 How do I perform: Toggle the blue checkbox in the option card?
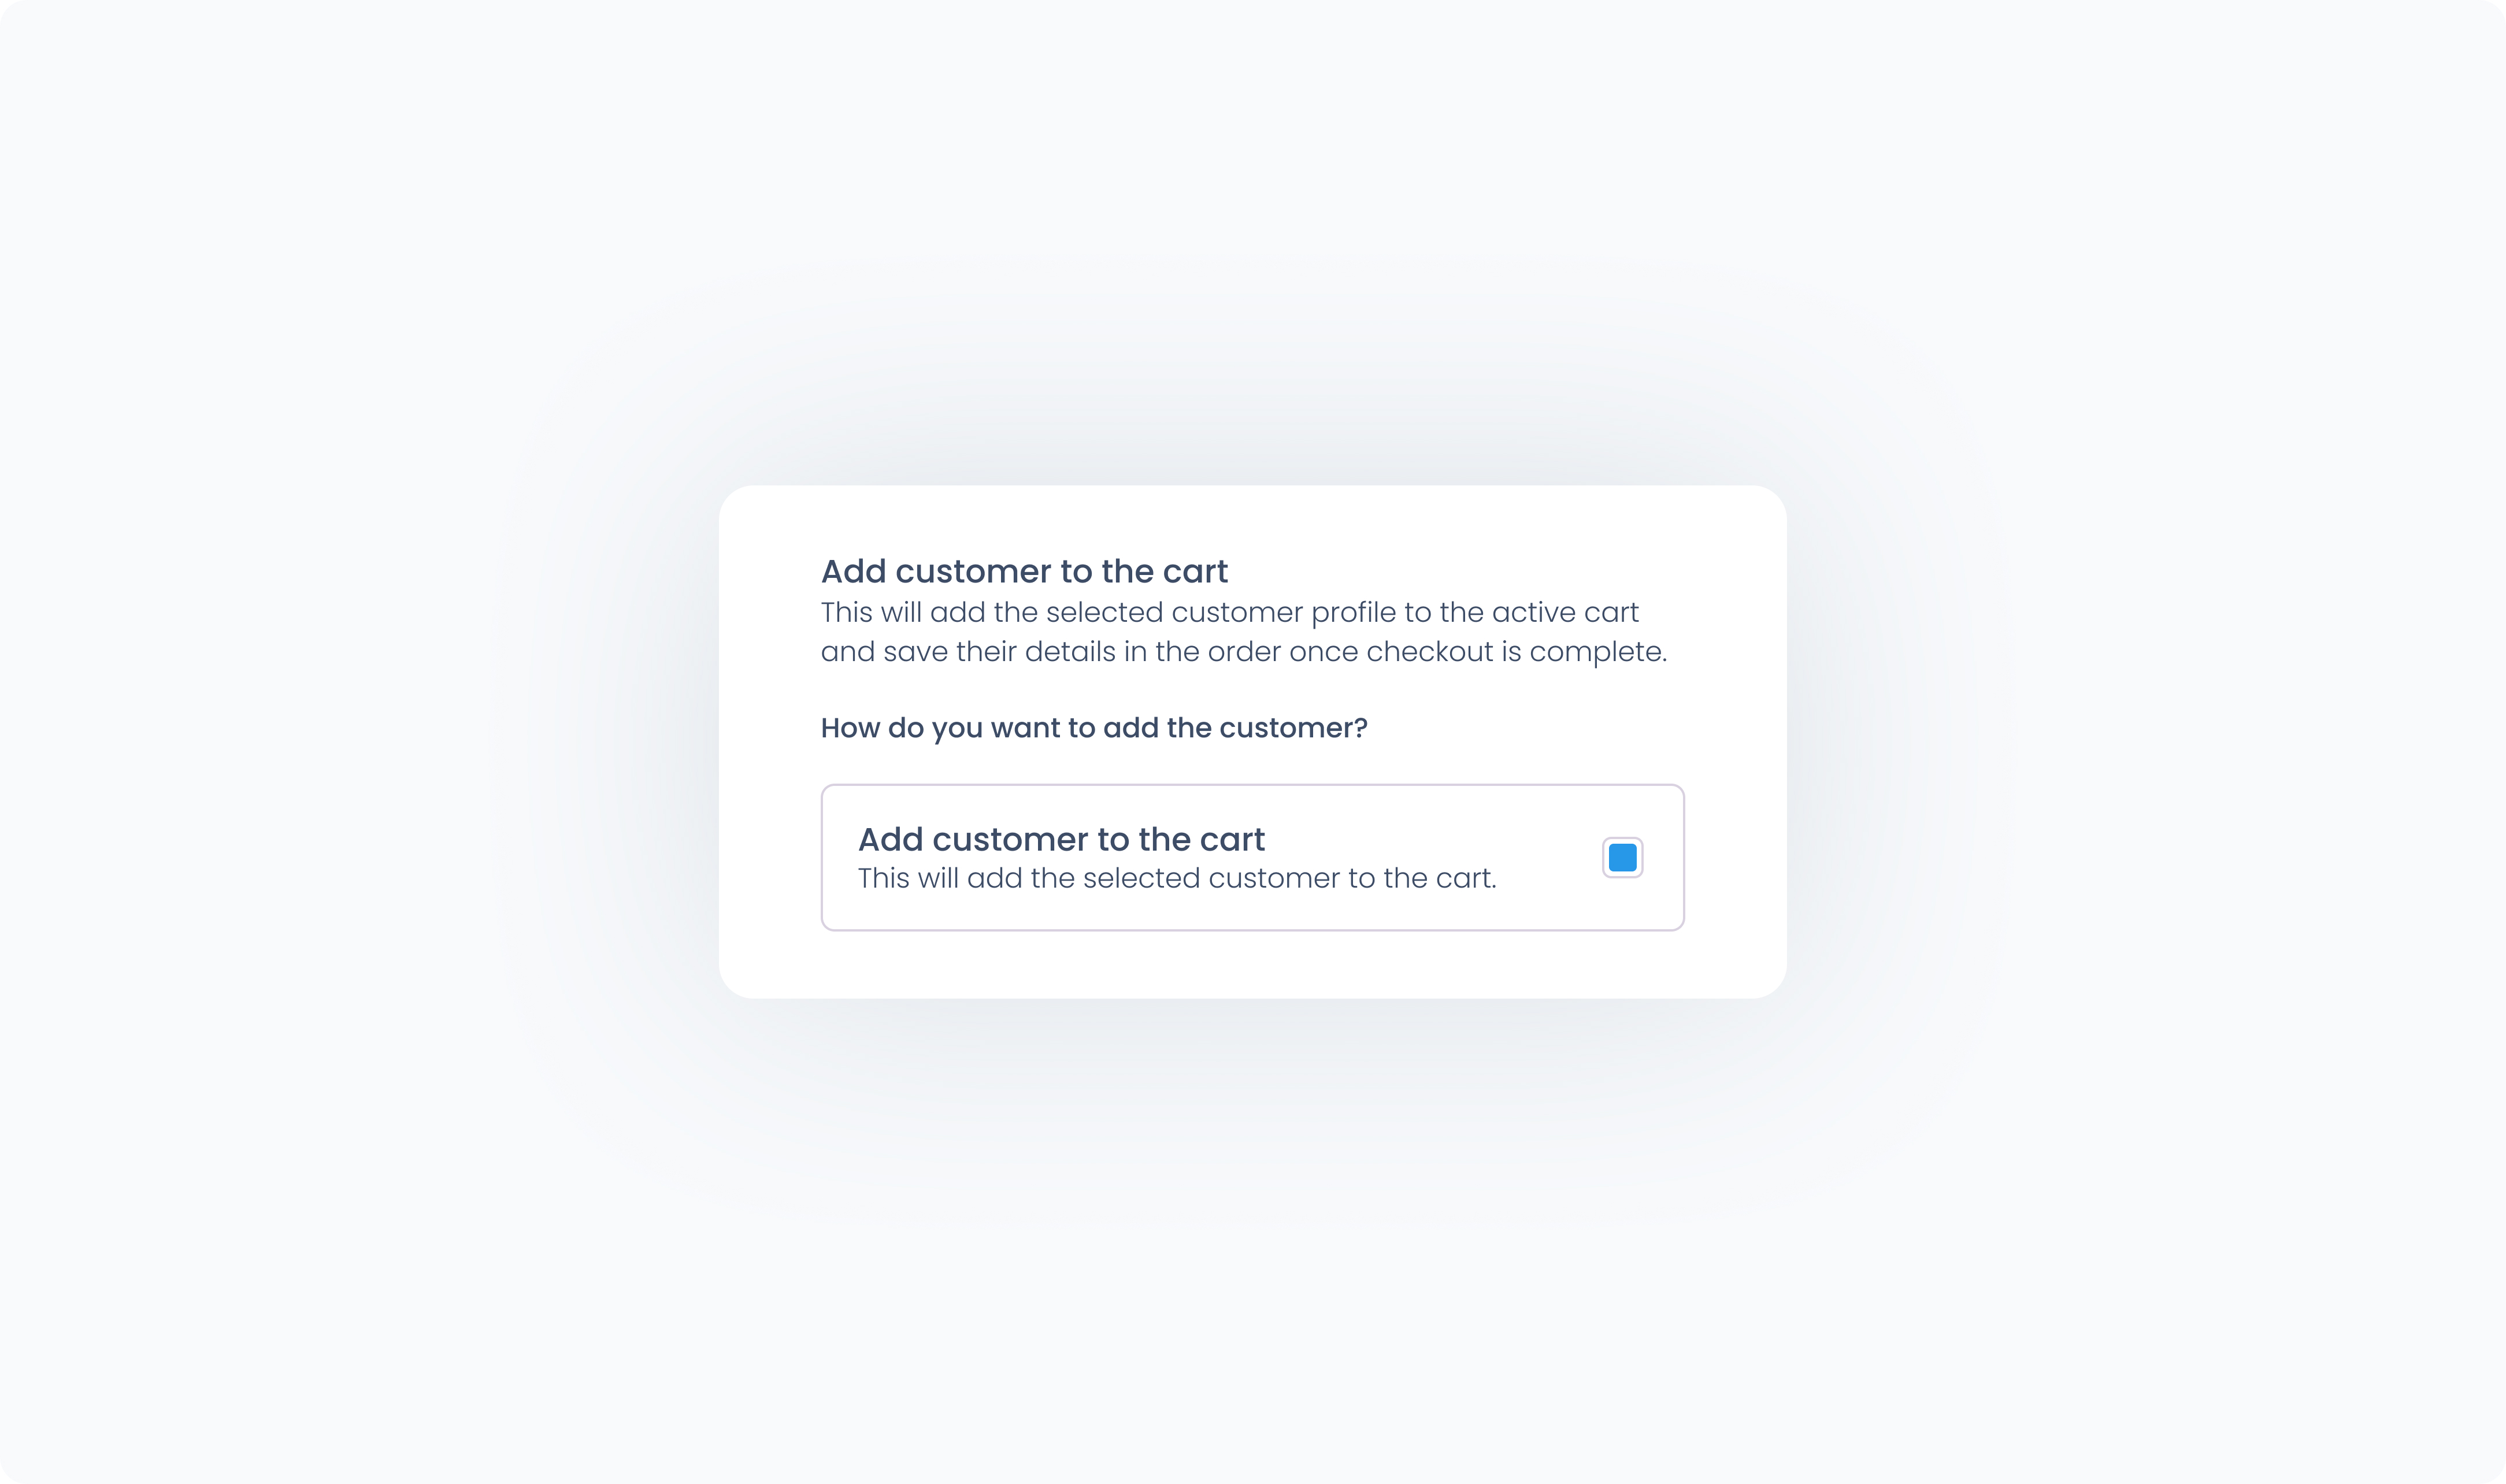pyautogui.click(x=1622, y=857)
